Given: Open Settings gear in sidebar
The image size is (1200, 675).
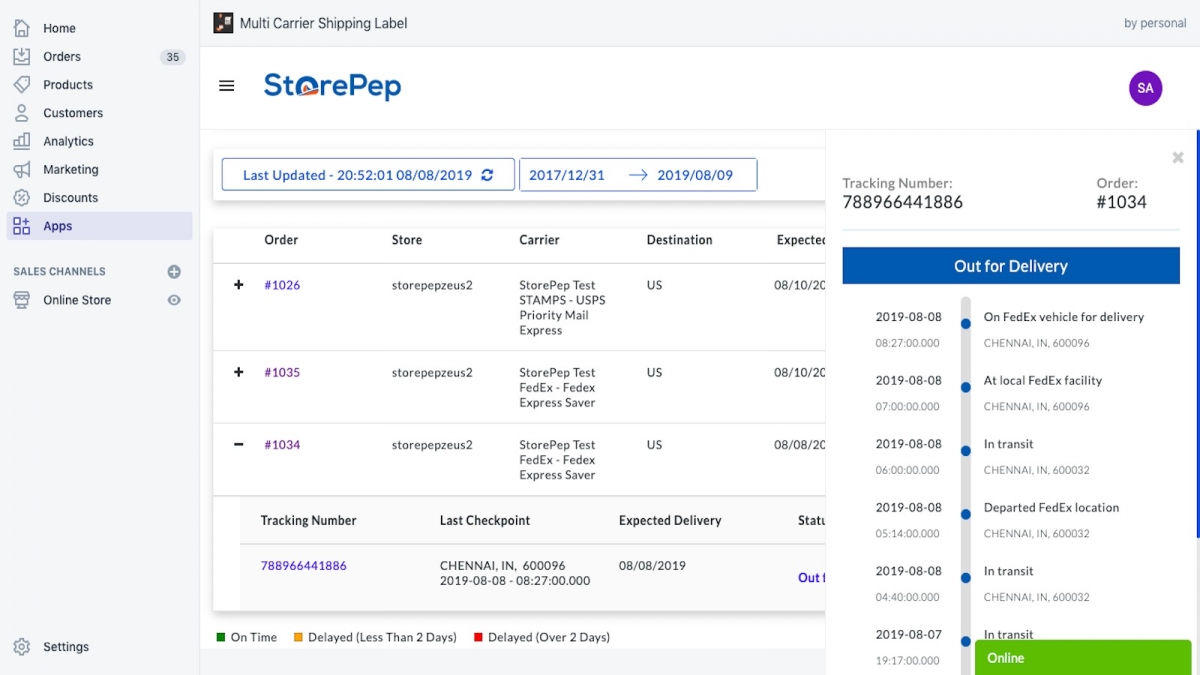Looking at the screenshot, I should point(22,647).
